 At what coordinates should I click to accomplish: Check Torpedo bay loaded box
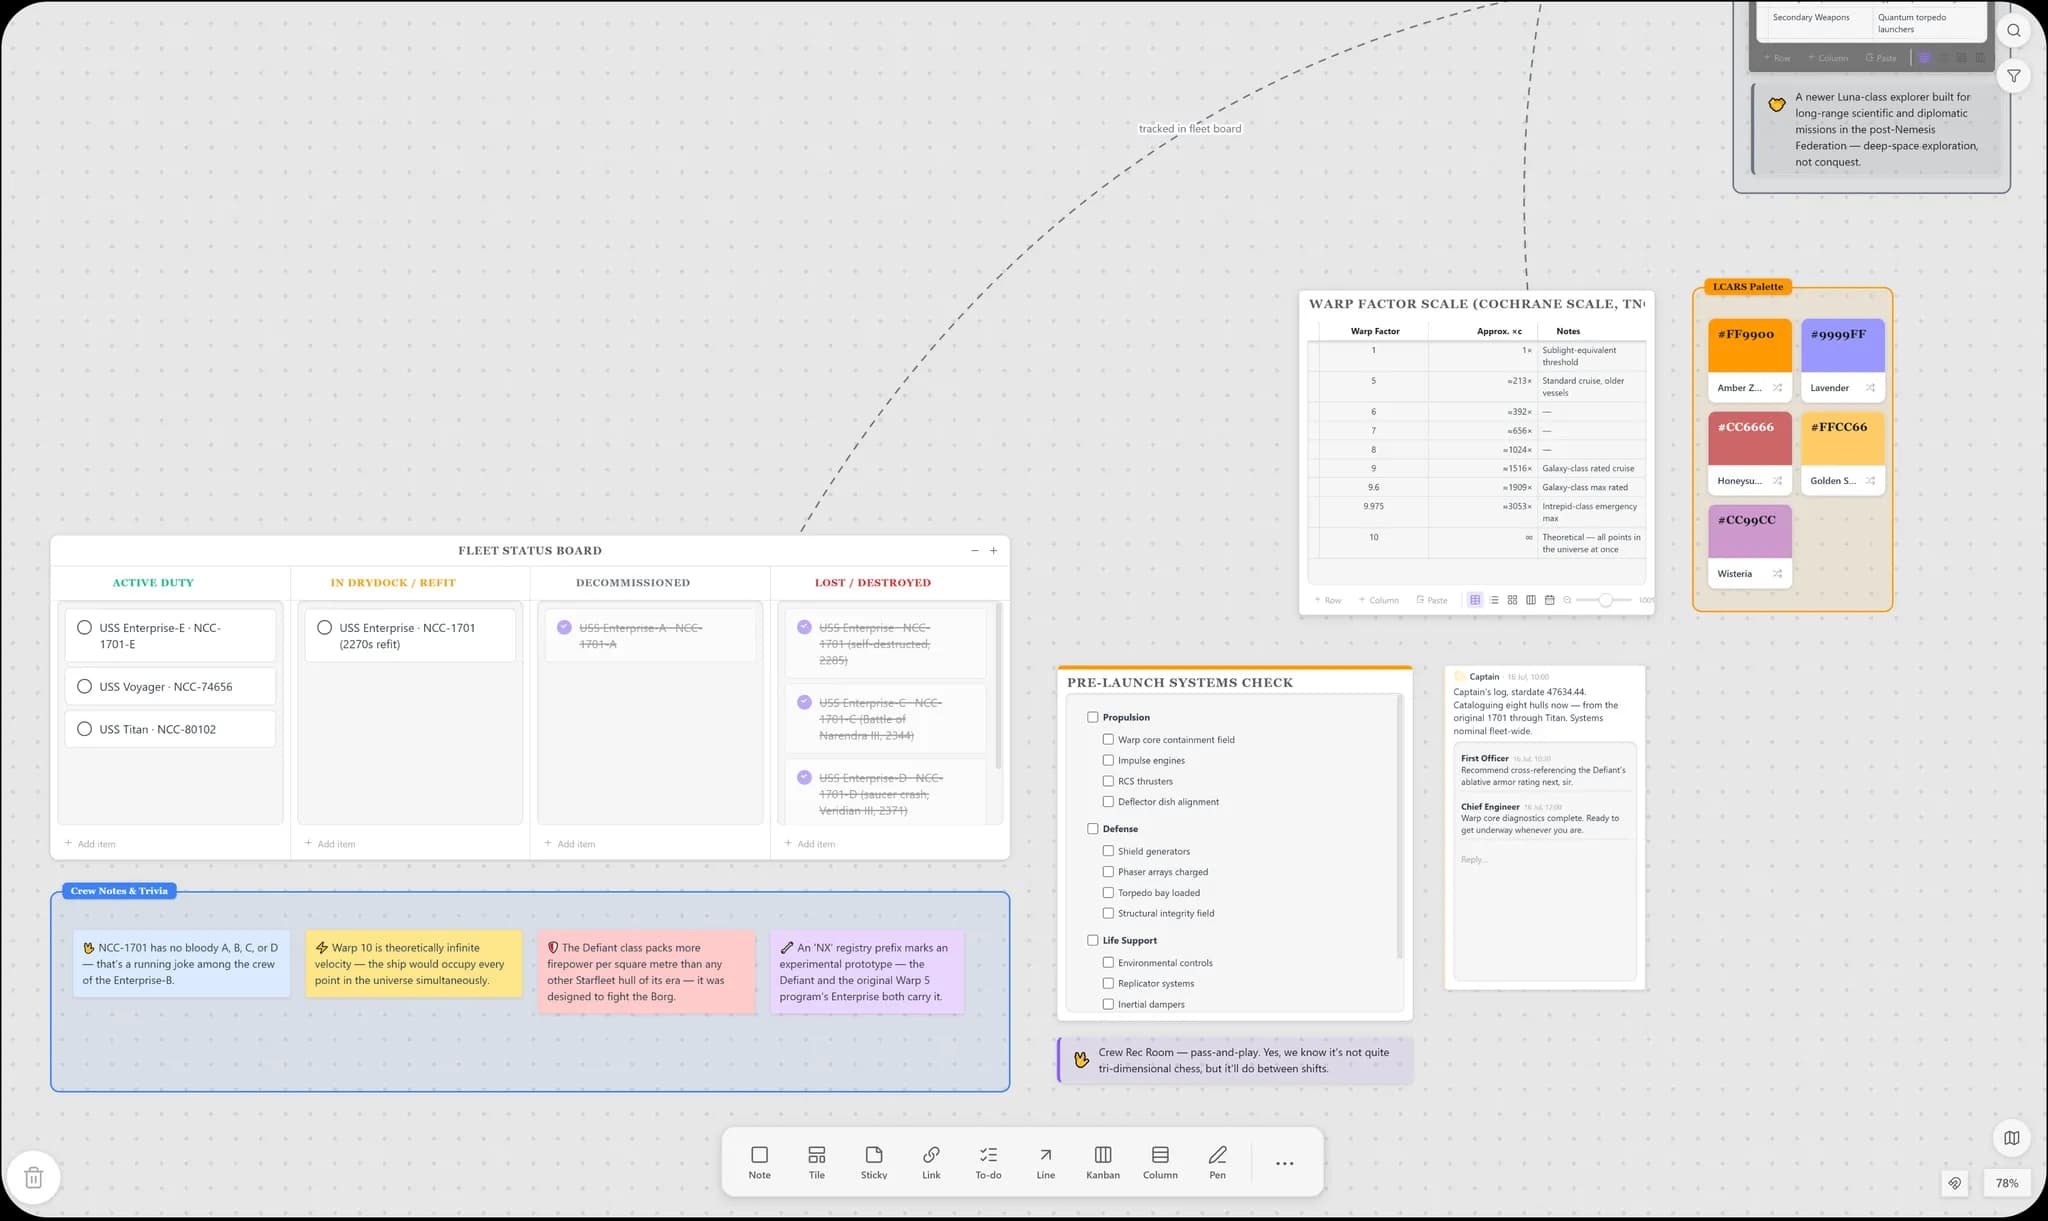[1108, 893]
